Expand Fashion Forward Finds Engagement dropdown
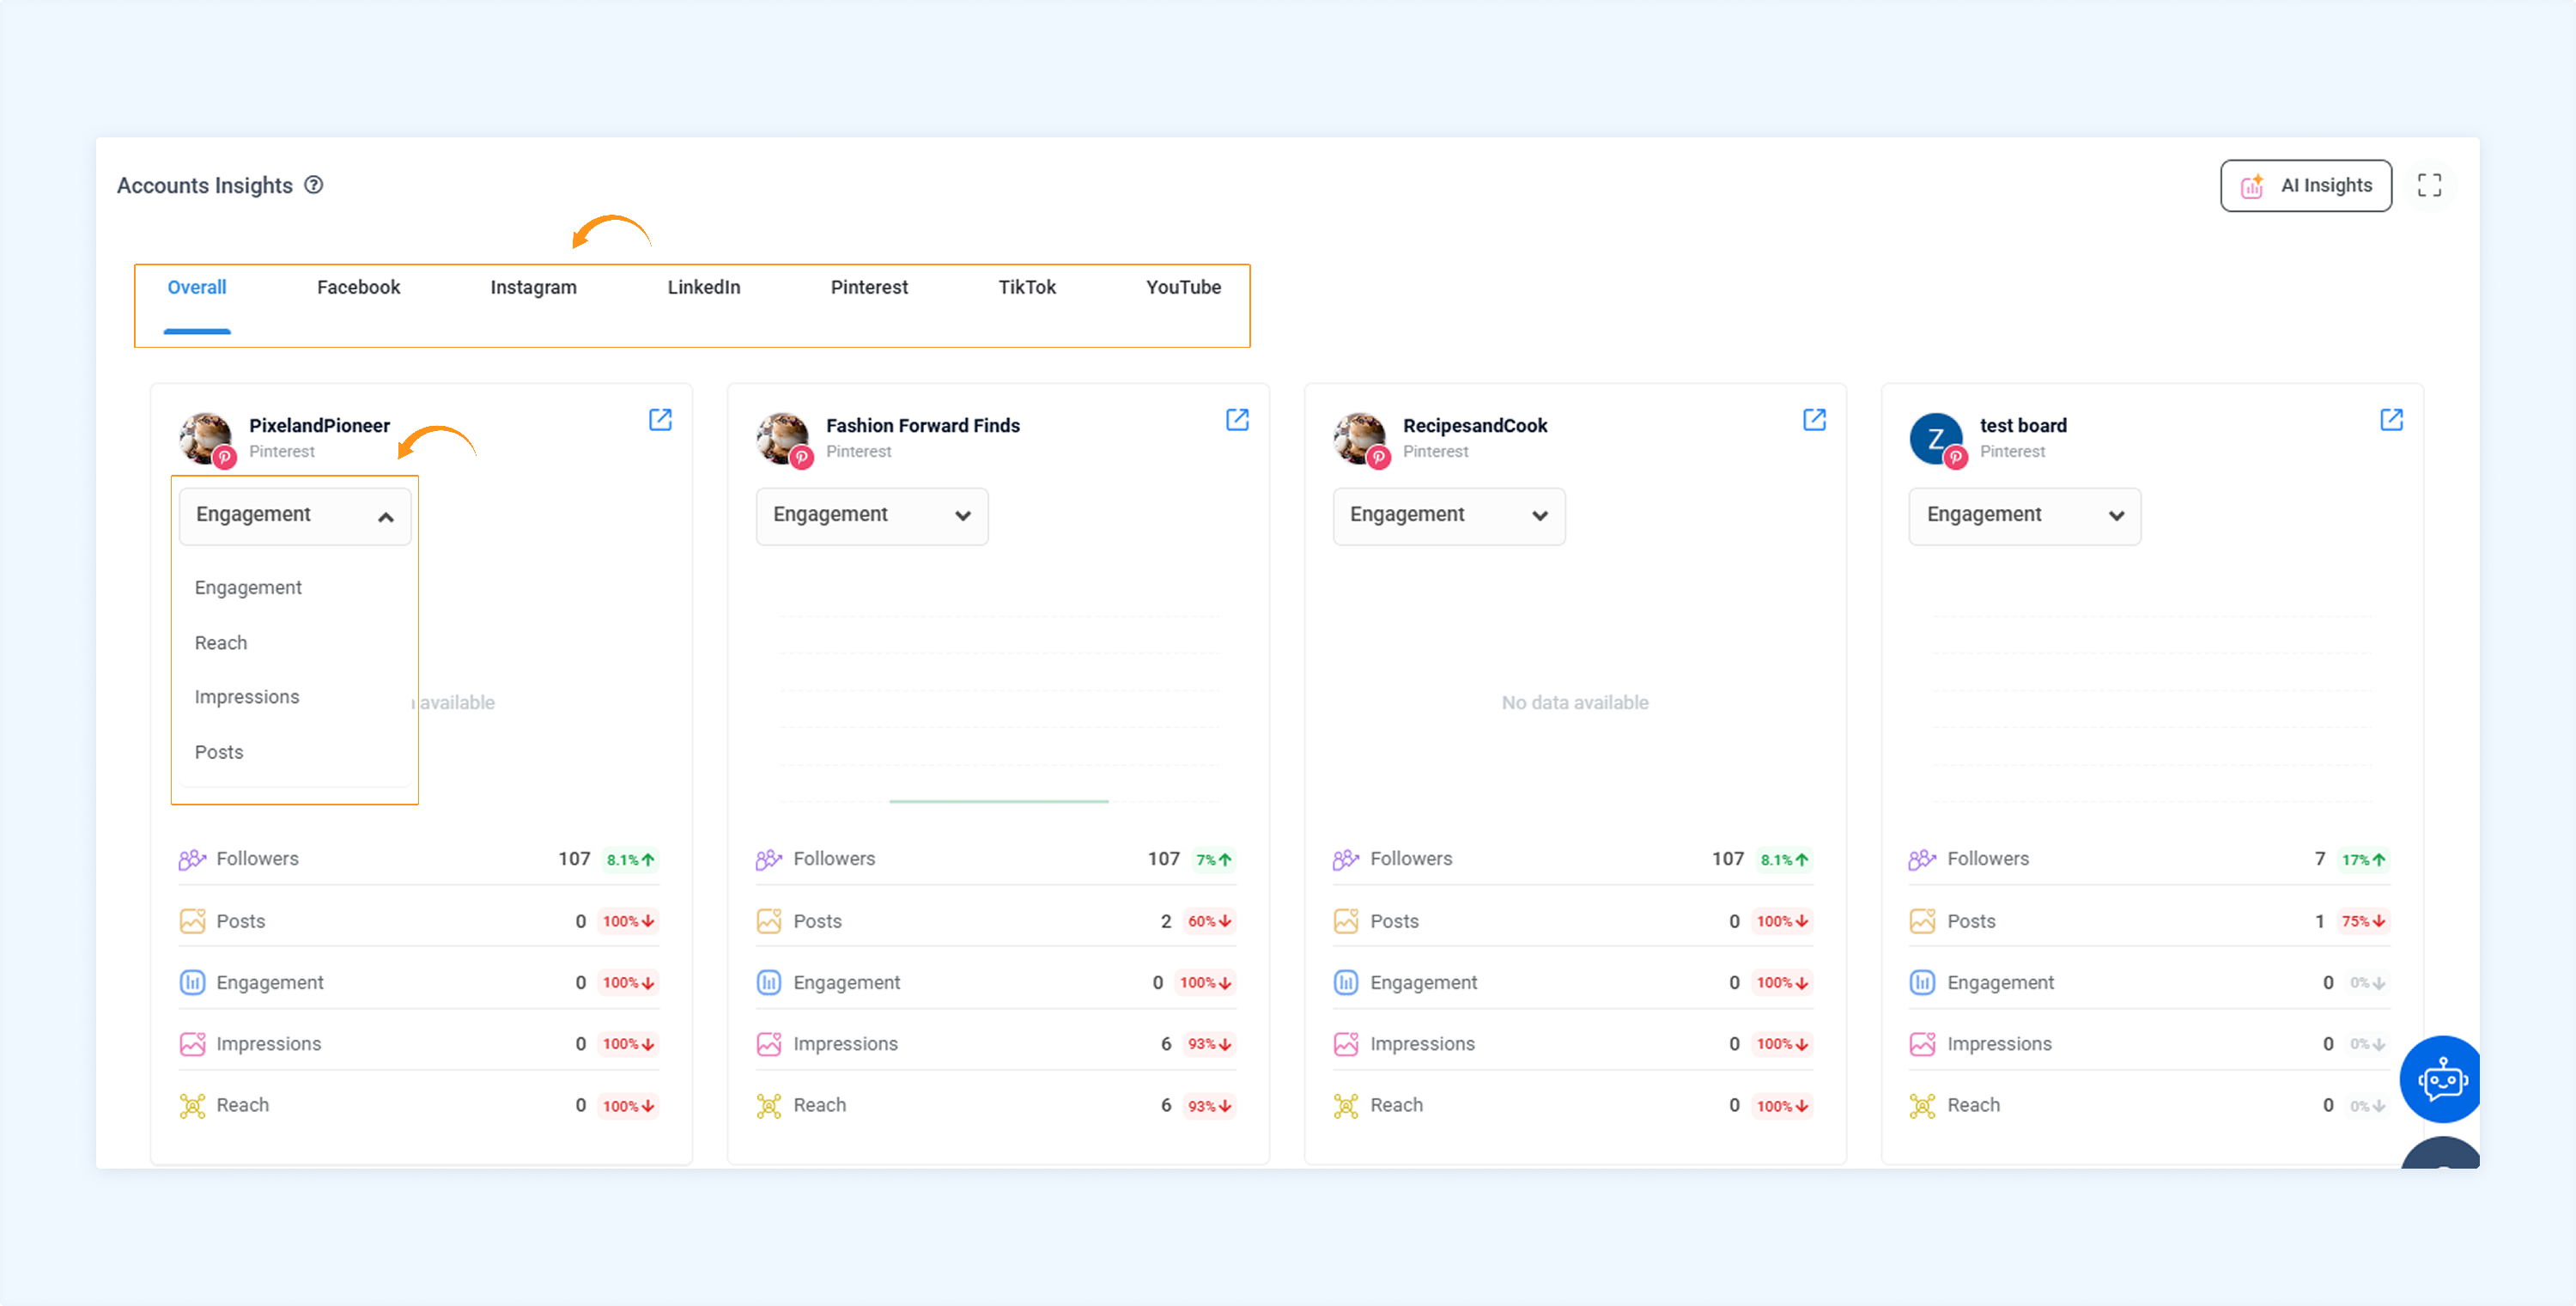This screenshot has height=1306, width=2576. point(872,516)
